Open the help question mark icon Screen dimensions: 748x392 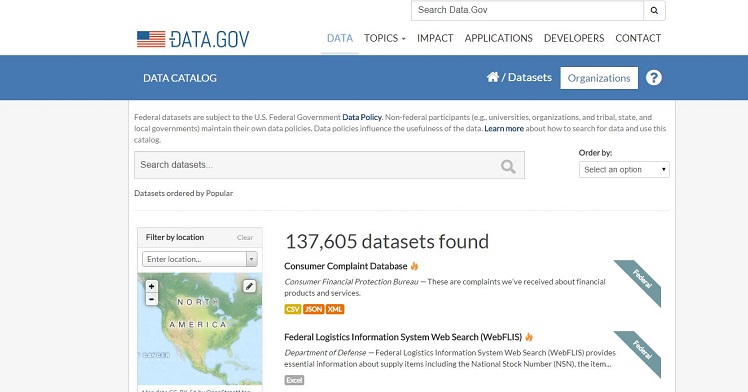654,77
